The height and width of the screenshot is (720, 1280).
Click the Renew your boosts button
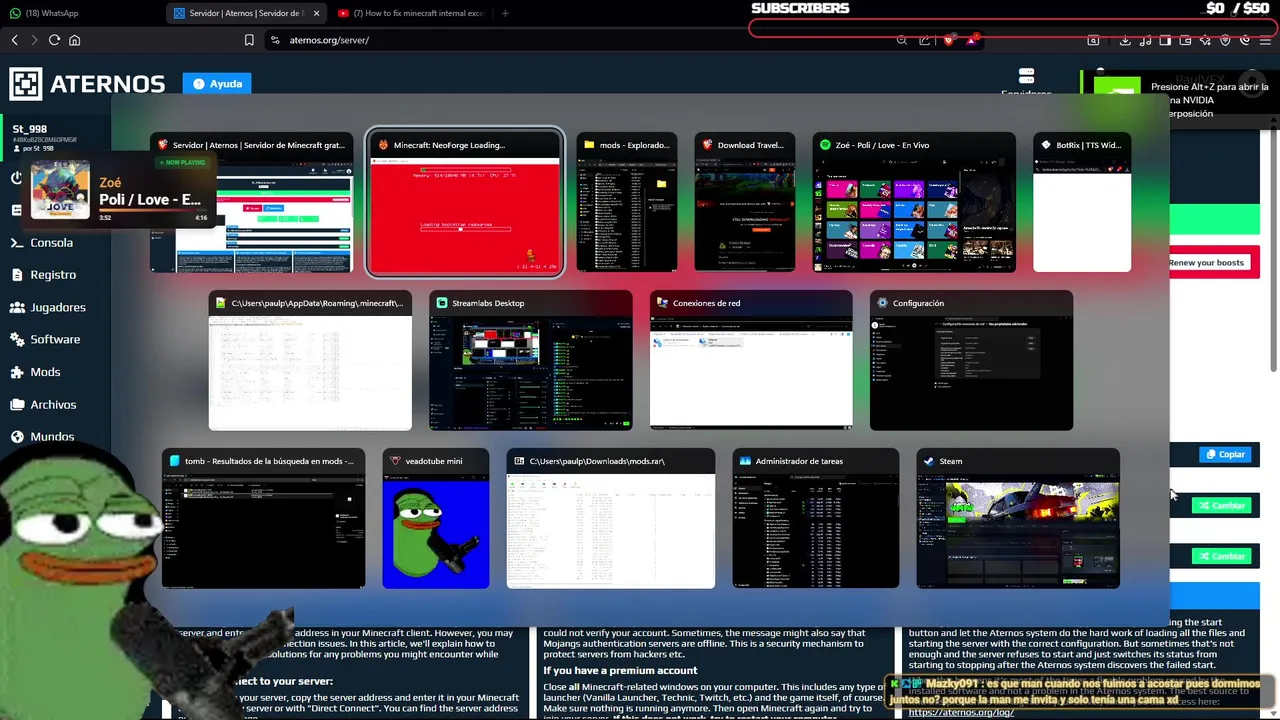tap(1206, 262)
